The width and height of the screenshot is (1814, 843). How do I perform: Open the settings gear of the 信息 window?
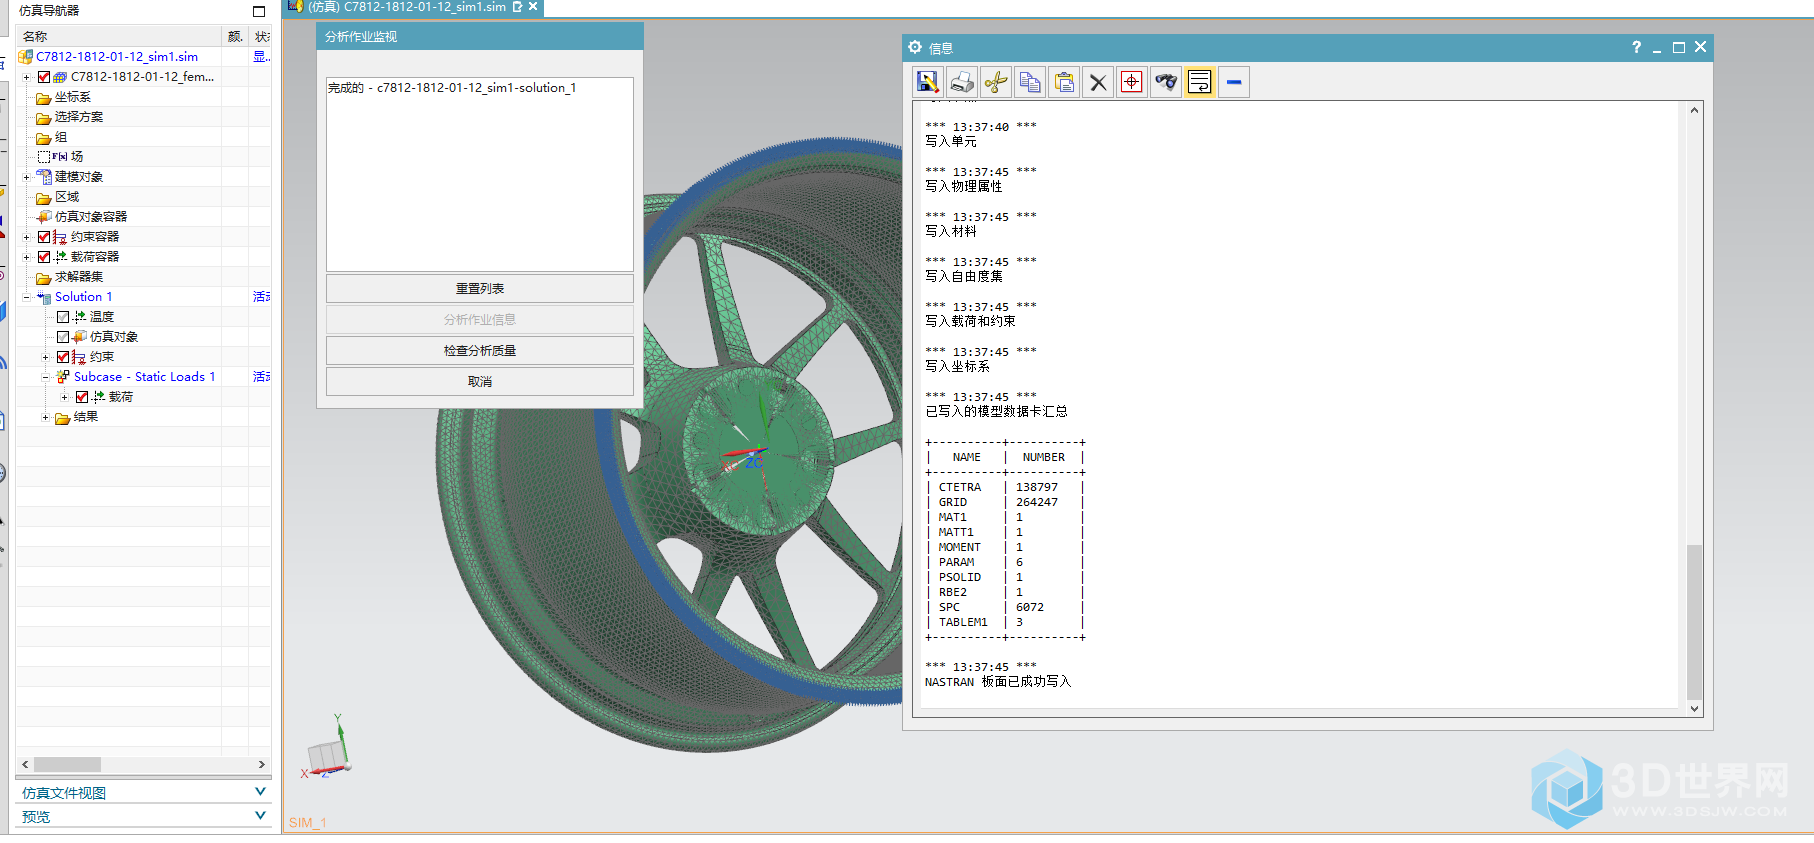point(915,47)
